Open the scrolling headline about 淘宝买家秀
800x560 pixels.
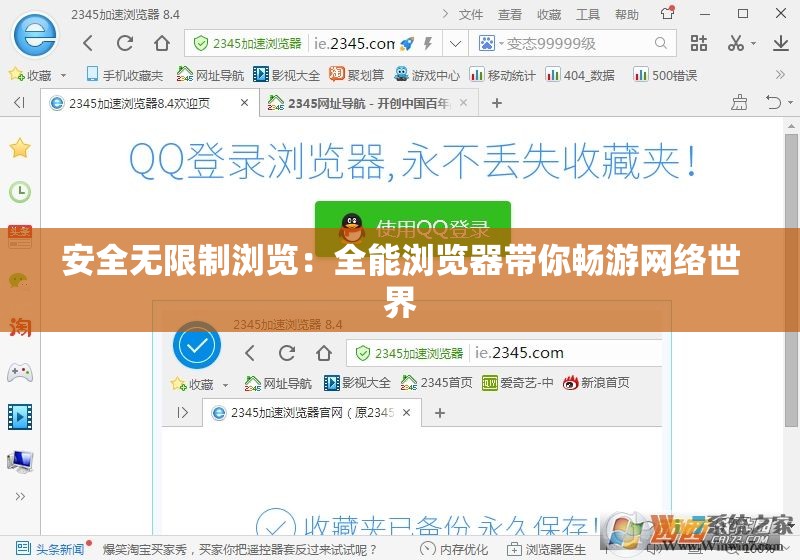point(240,549)
